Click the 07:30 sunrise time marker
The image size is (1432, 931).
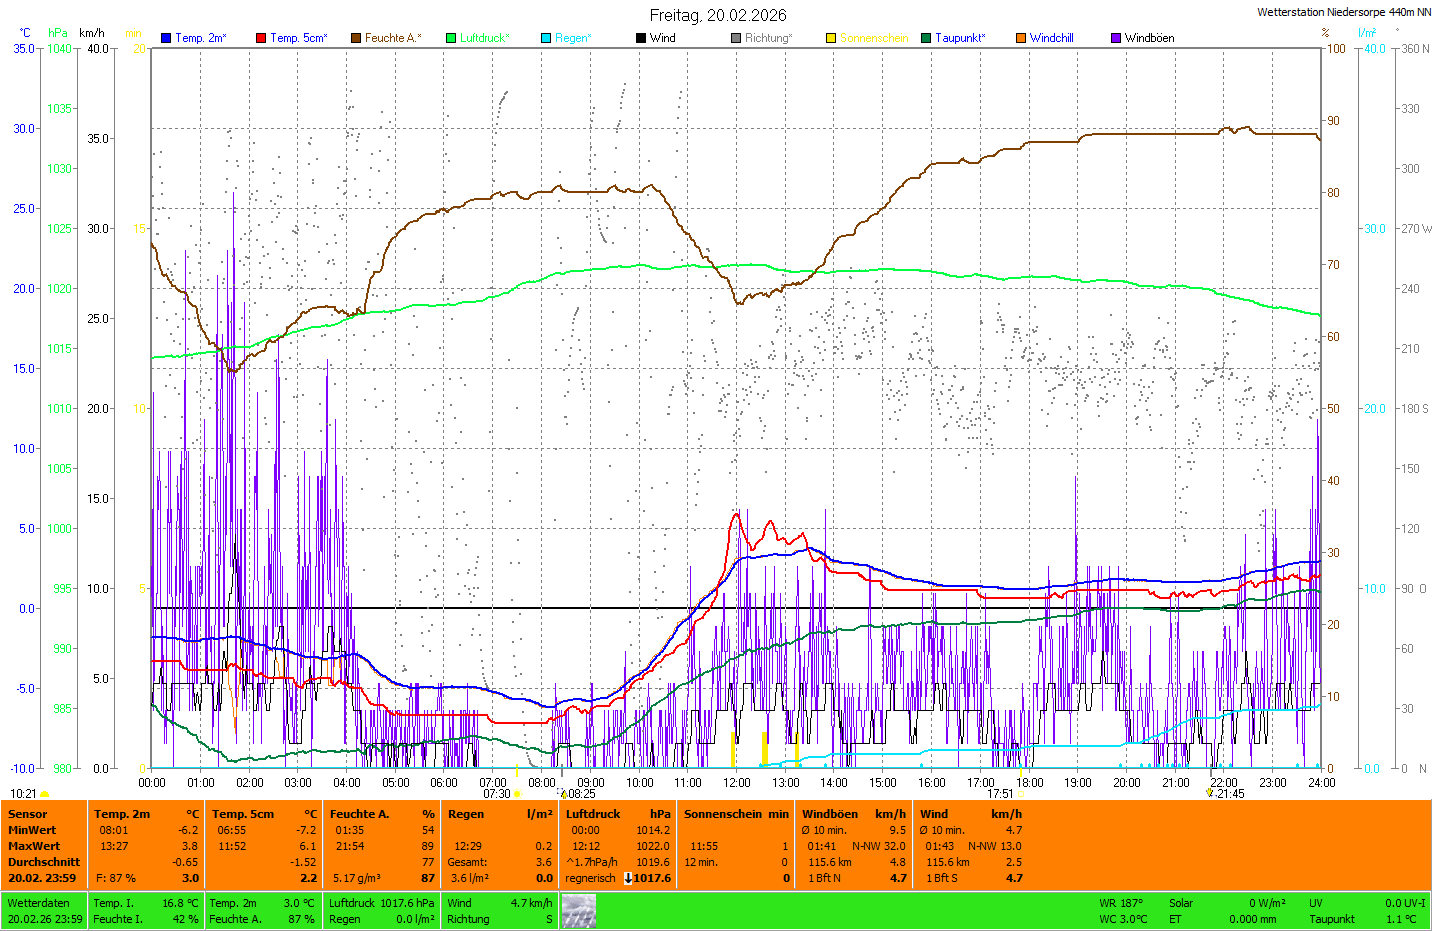click(497, 794)
